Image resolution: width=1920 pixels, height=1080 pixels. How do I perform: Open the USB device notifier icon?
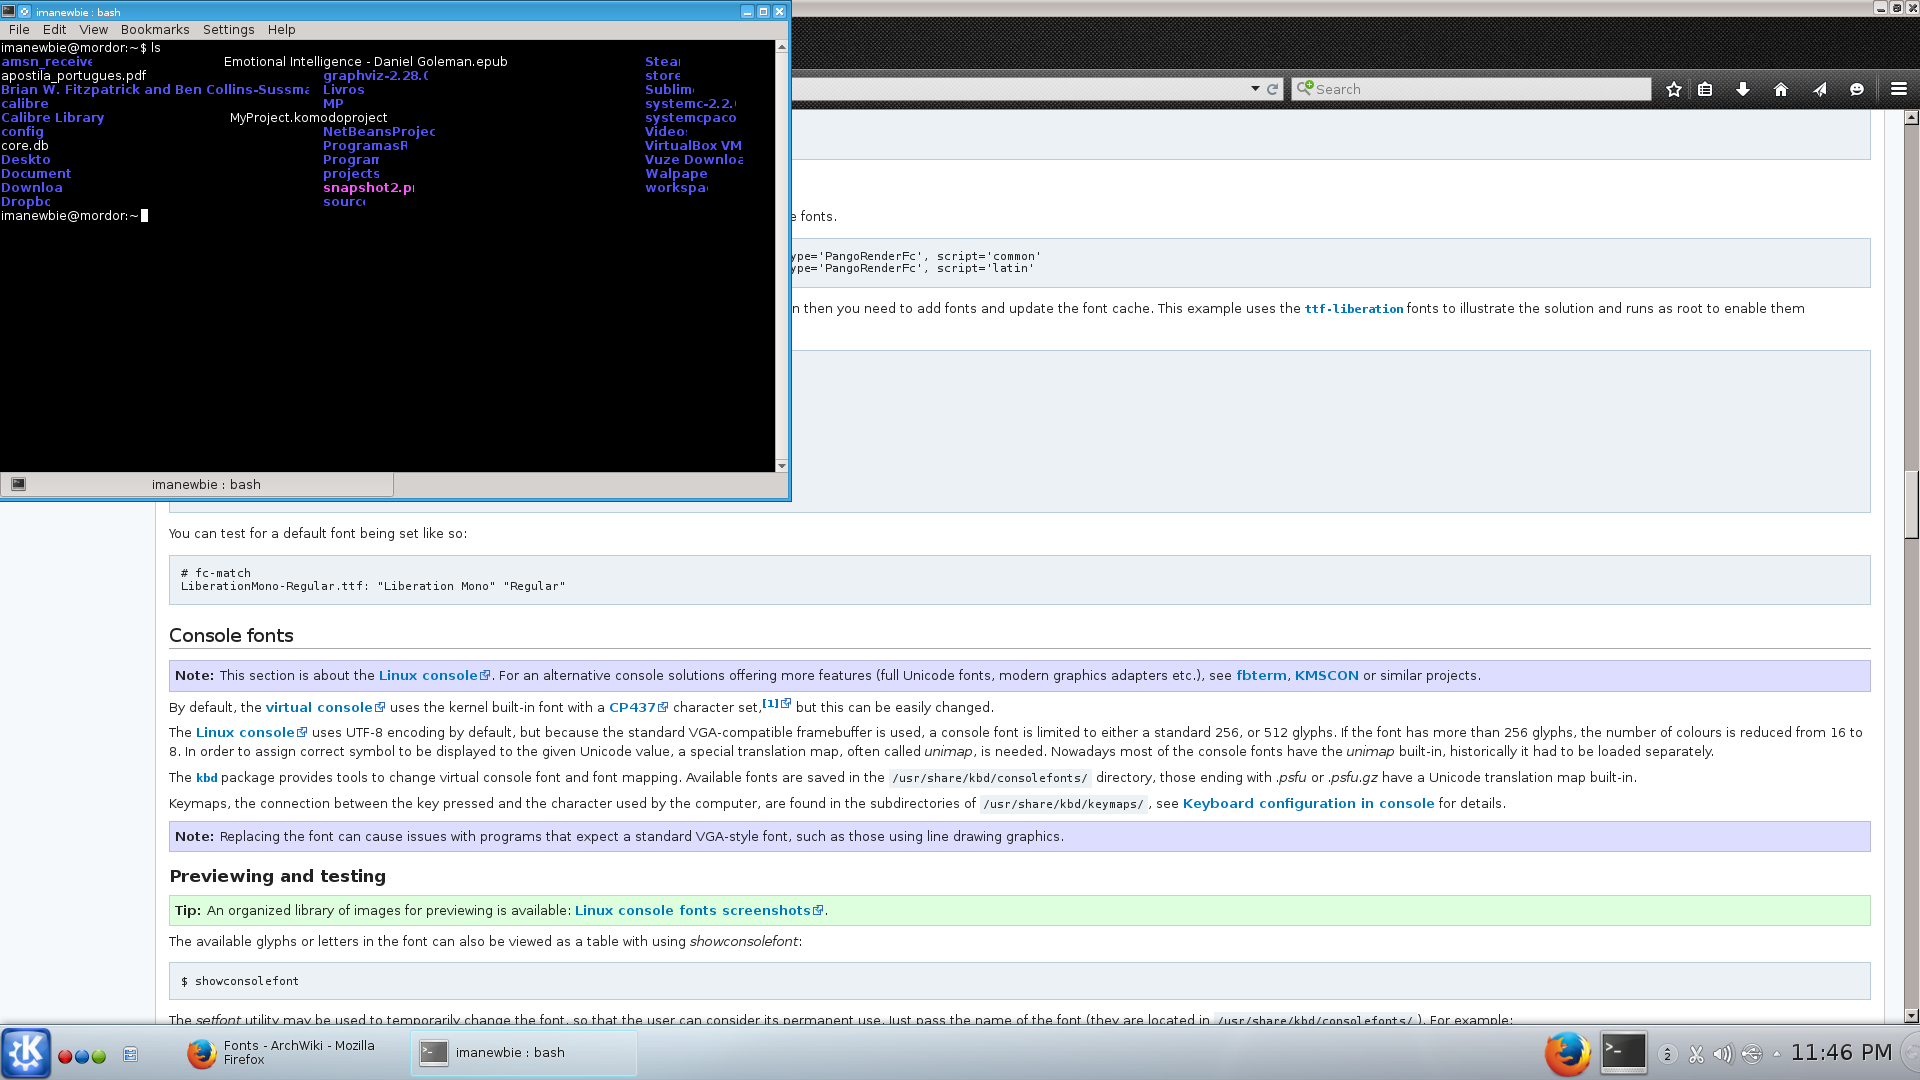pyautogui.click(x=1751, y=1054)
